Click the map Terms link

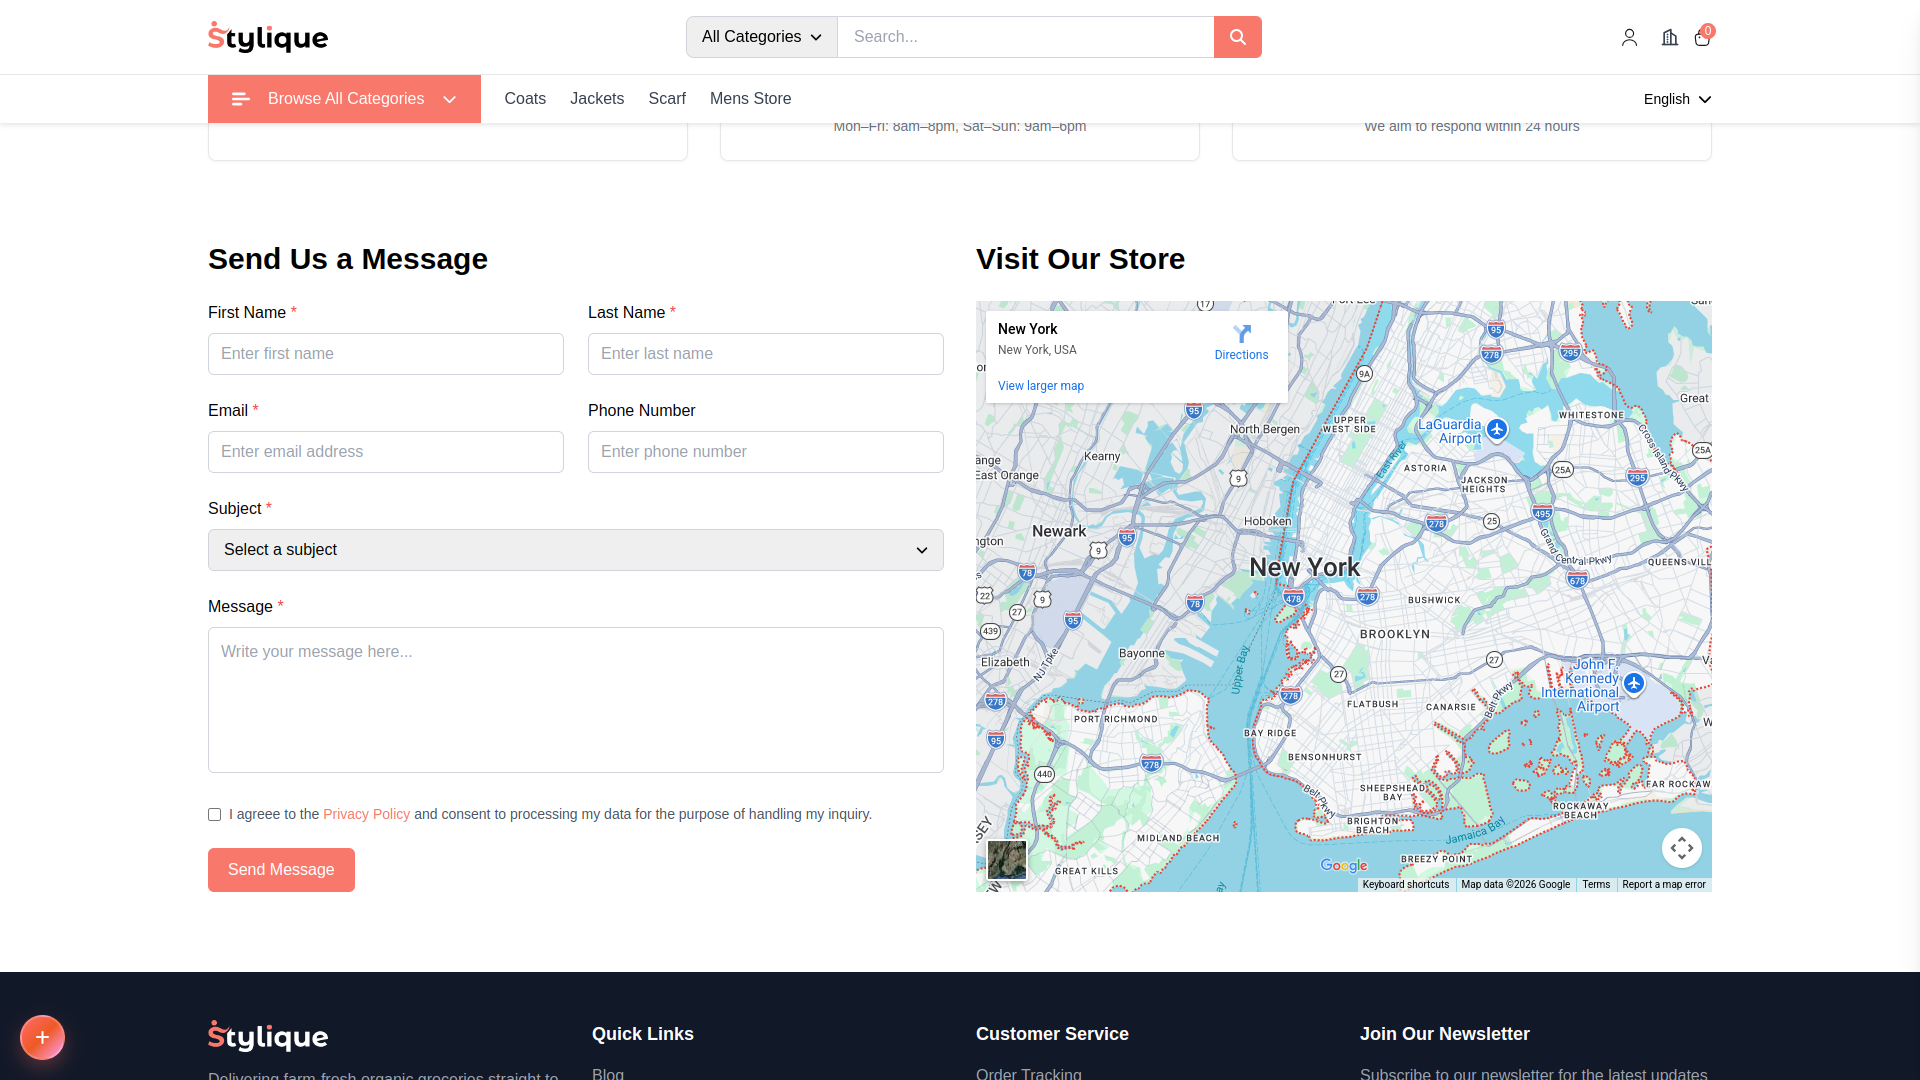pos(1596,885)
